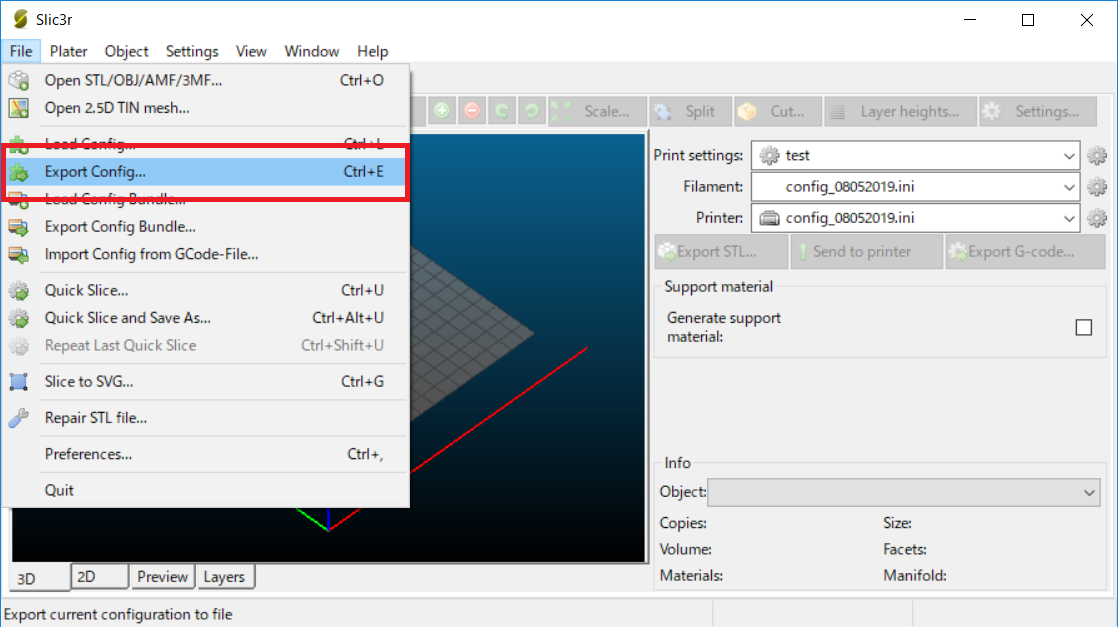Expand the Filament preset dropdown
This screenshot has height=627, width=1118.
pos(916,187)
